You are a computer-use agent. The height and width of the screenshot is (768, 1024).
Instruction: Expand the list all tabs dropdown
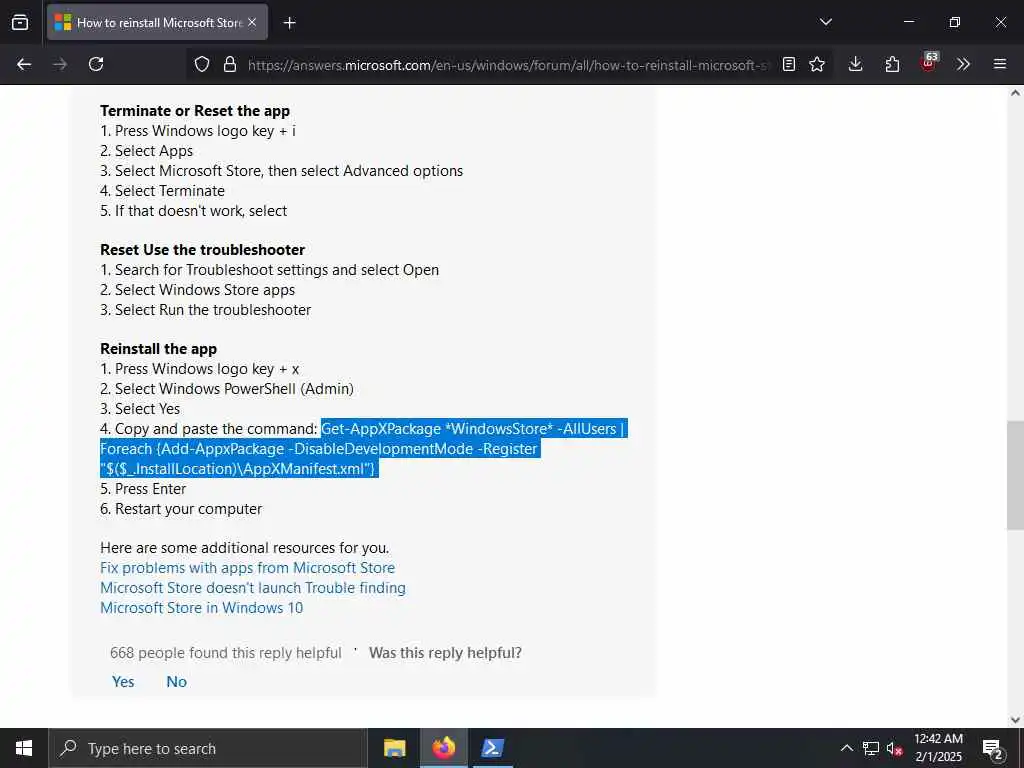(x=825, y=22)
